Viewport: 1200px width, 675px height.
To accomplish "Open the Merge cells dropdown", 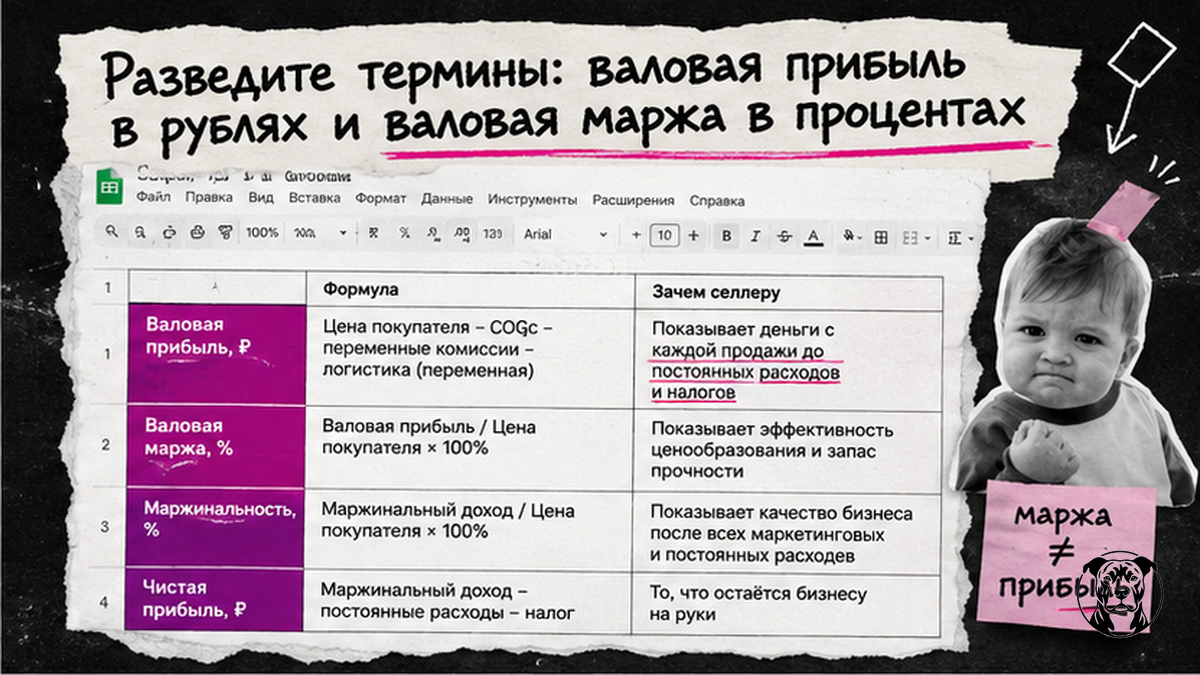I will tap(915, 239).
